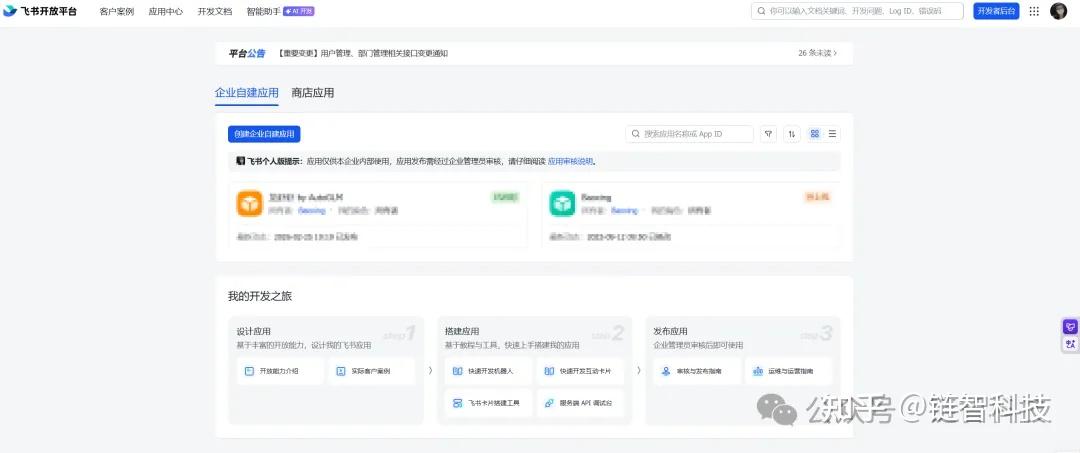Open the green Banning app icon

562,204
